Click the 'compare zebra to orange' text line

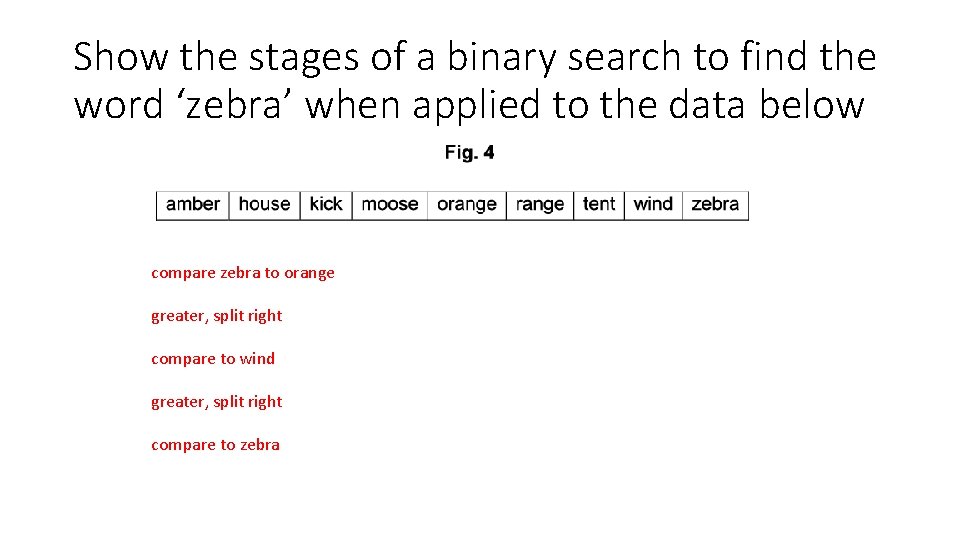pyautogui.click(x=242, y=273)
